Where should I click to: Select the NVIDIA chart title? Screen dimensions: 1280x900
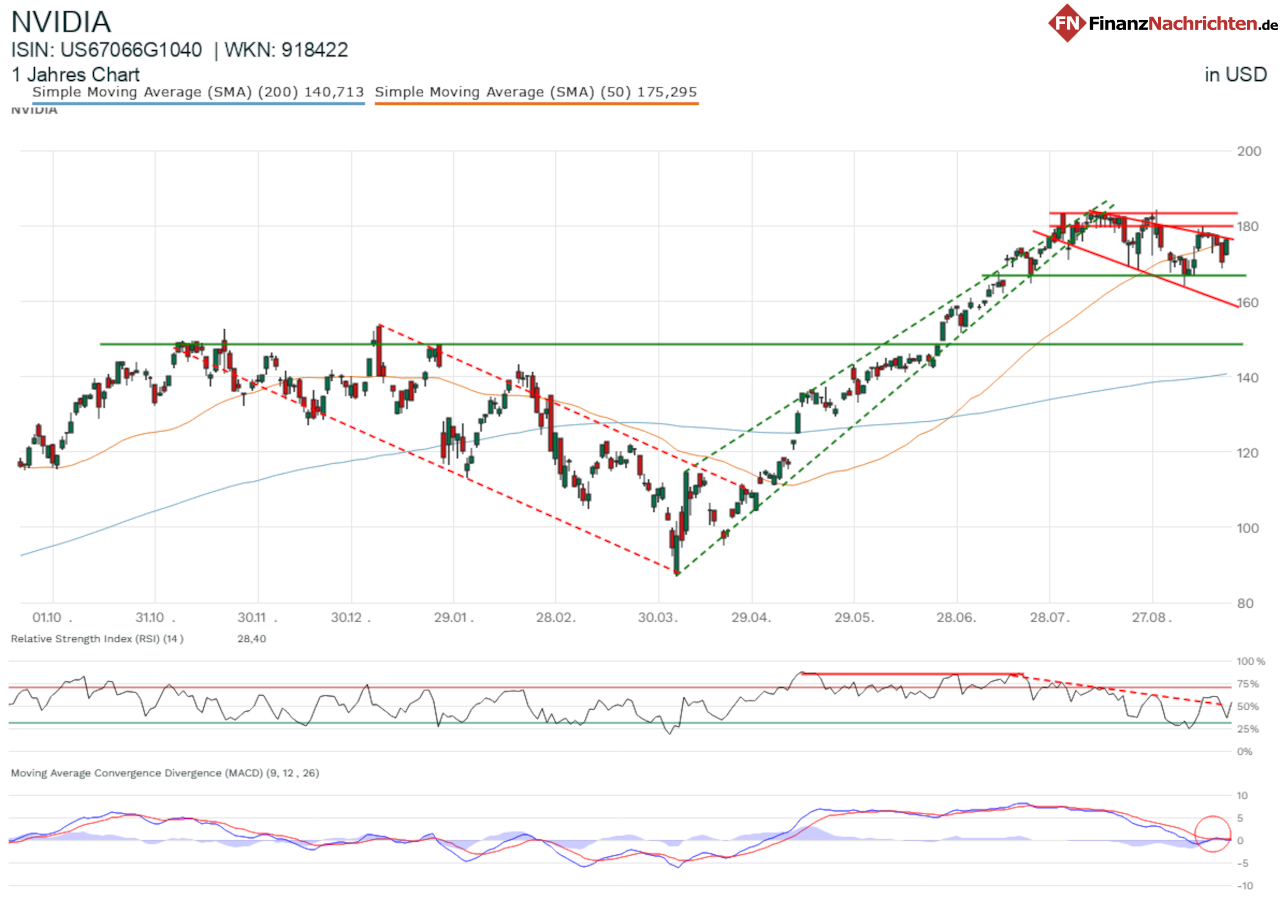pos(61,22)
